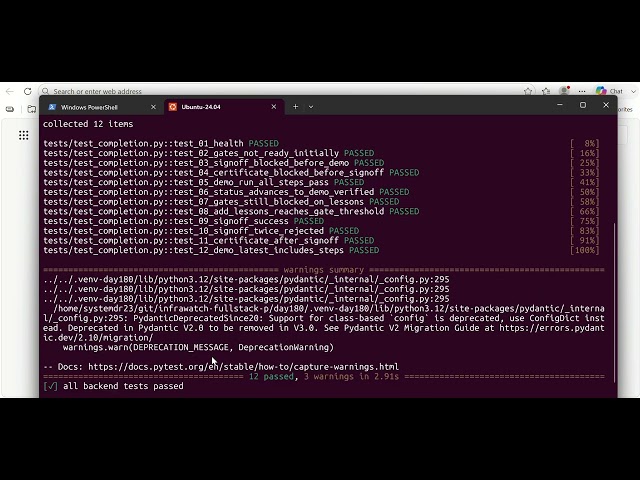Close the Windows PowerShell tab
Viewport: 640px width, 480px height.
point(153,107)
